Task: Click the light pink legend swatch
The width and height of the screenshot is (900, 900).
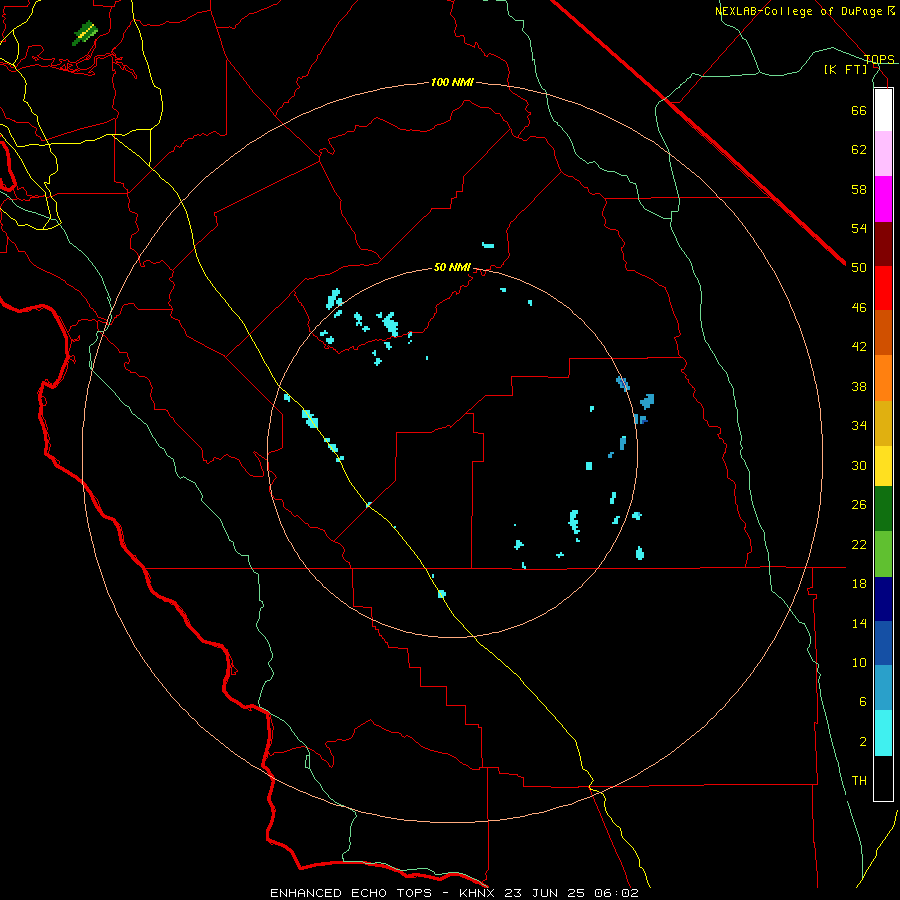Action: coord(883,153)
